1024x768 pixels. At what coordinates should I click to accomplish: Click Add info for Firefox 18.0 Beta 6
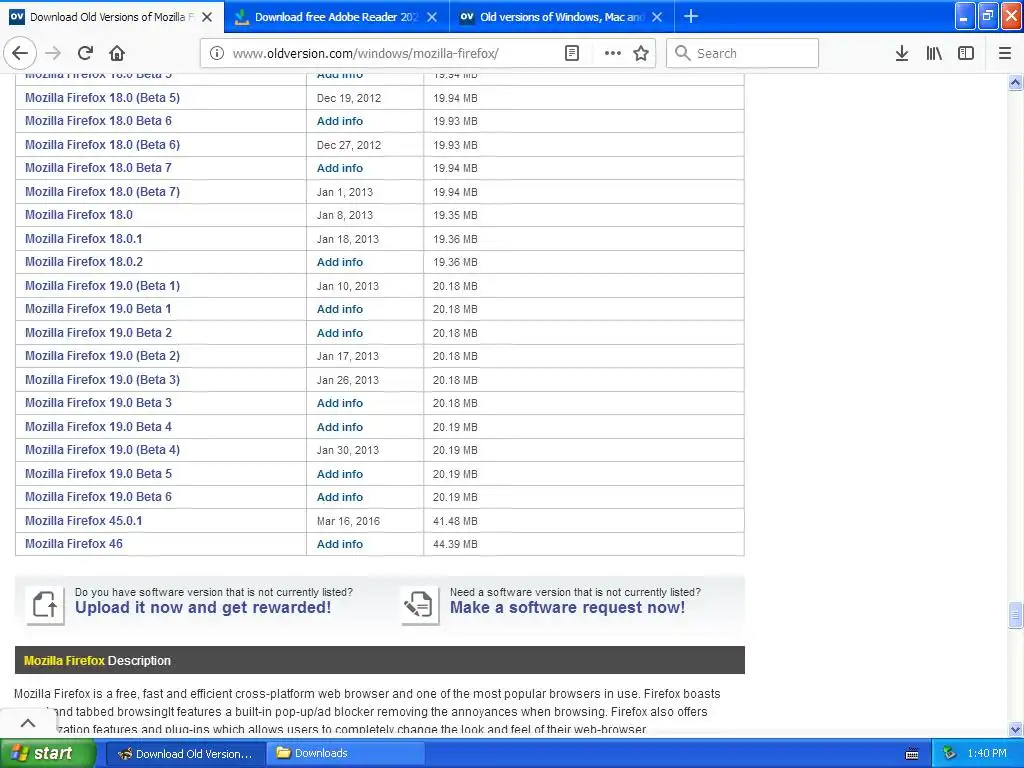[340, 121]
